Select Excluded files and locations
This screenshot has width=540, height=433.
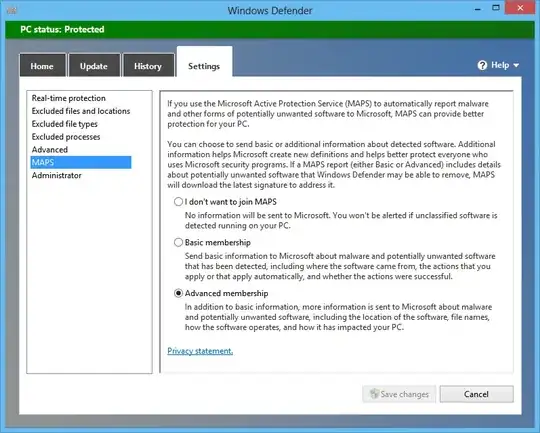coord(81,111)
